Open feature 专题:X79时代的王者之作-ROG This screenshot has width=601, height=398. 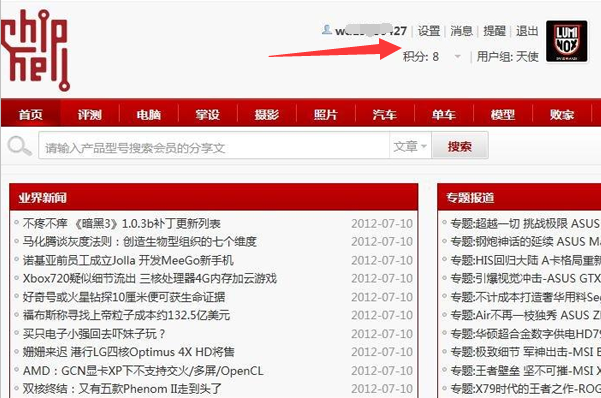[525, 389]
